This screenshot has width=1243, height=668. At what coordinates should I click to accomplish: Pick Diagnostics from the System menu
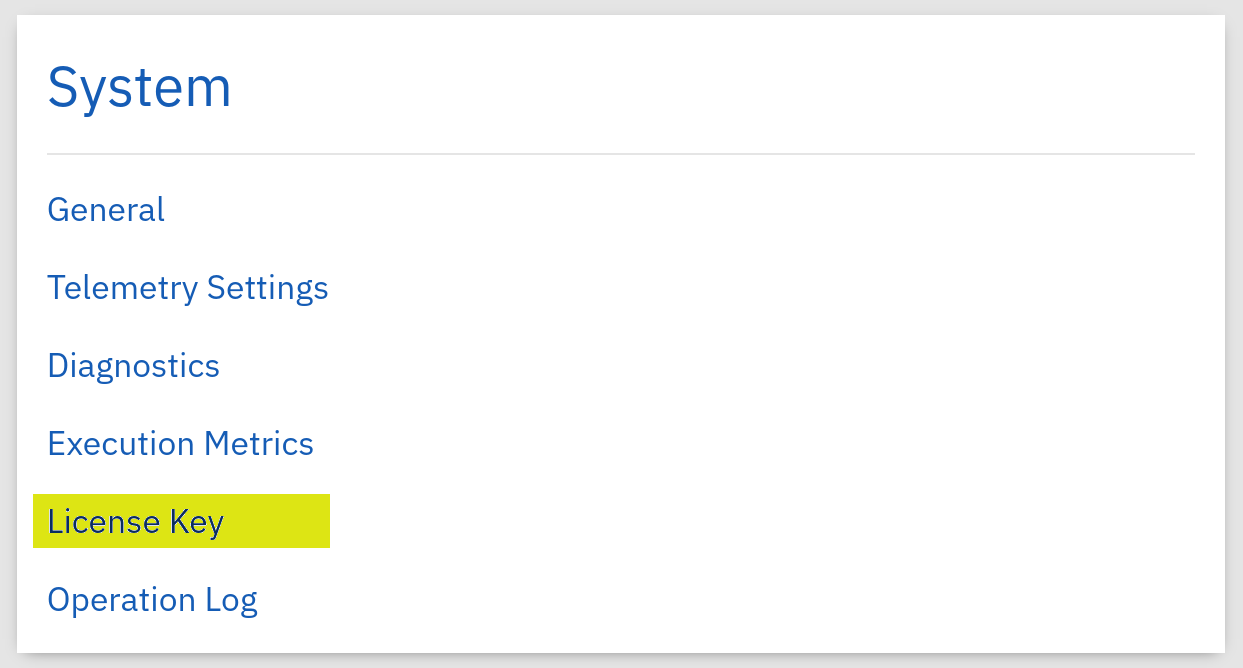tap(133, 366)
